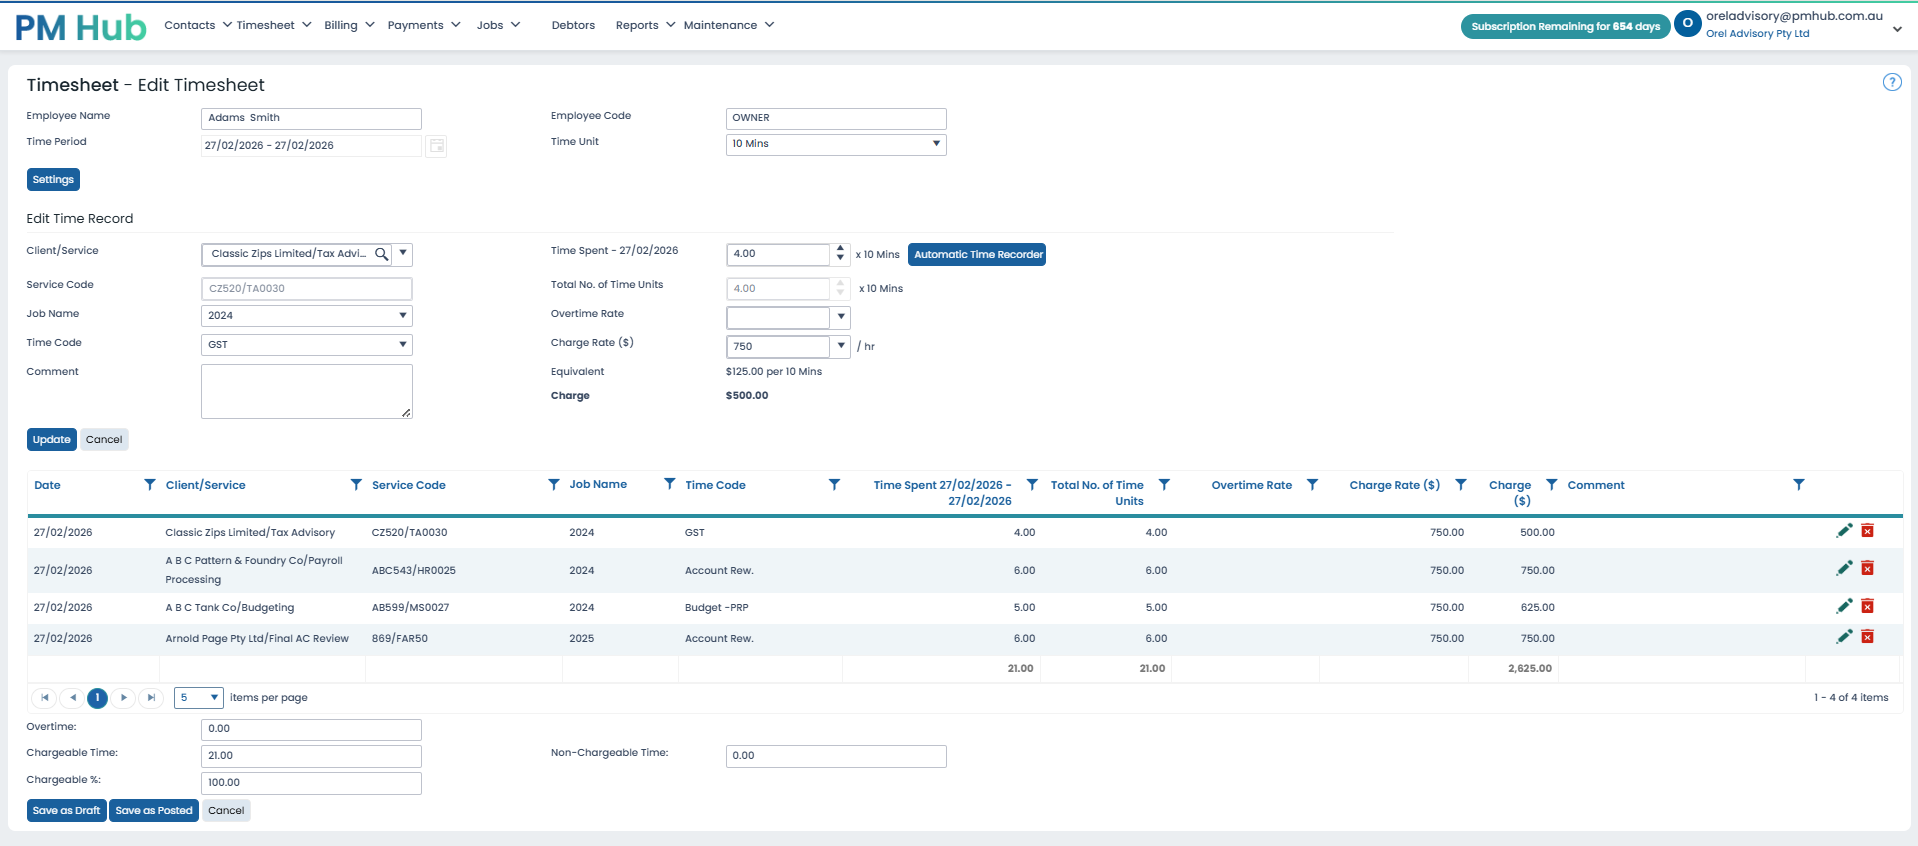Go to next page of results
This screenshot has height=846, width=1918.
124,698
